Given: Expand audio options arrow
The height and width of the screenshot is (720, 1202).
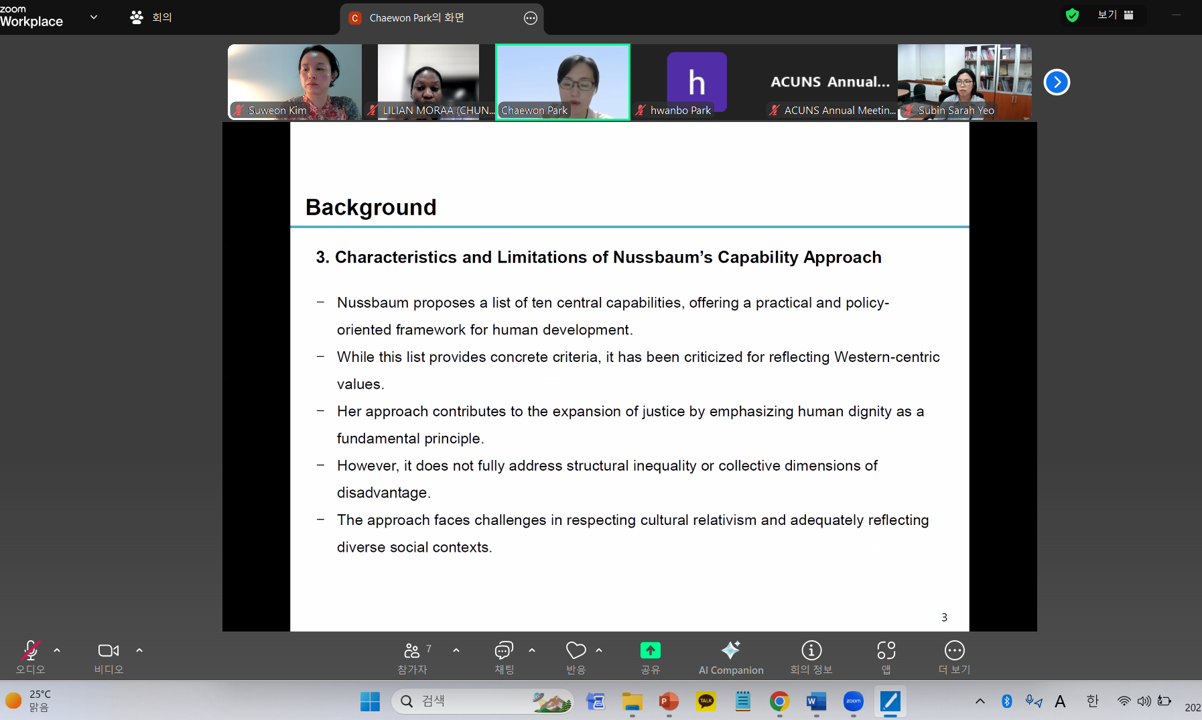Looking at the screenshot, I should [x=57, y=651].
